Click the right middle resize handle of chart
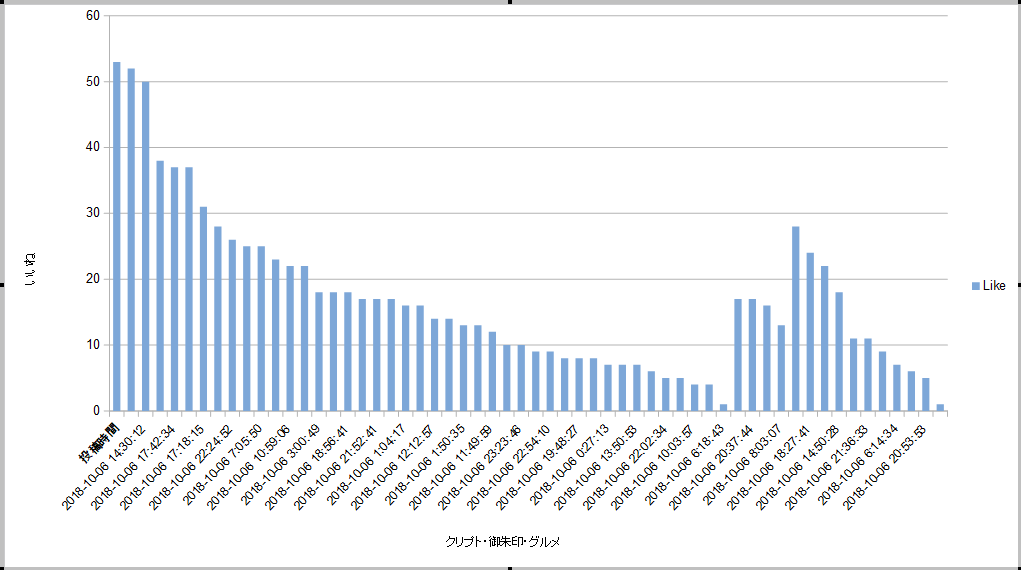This screenshot has width=1021, height=570. 1018,285
